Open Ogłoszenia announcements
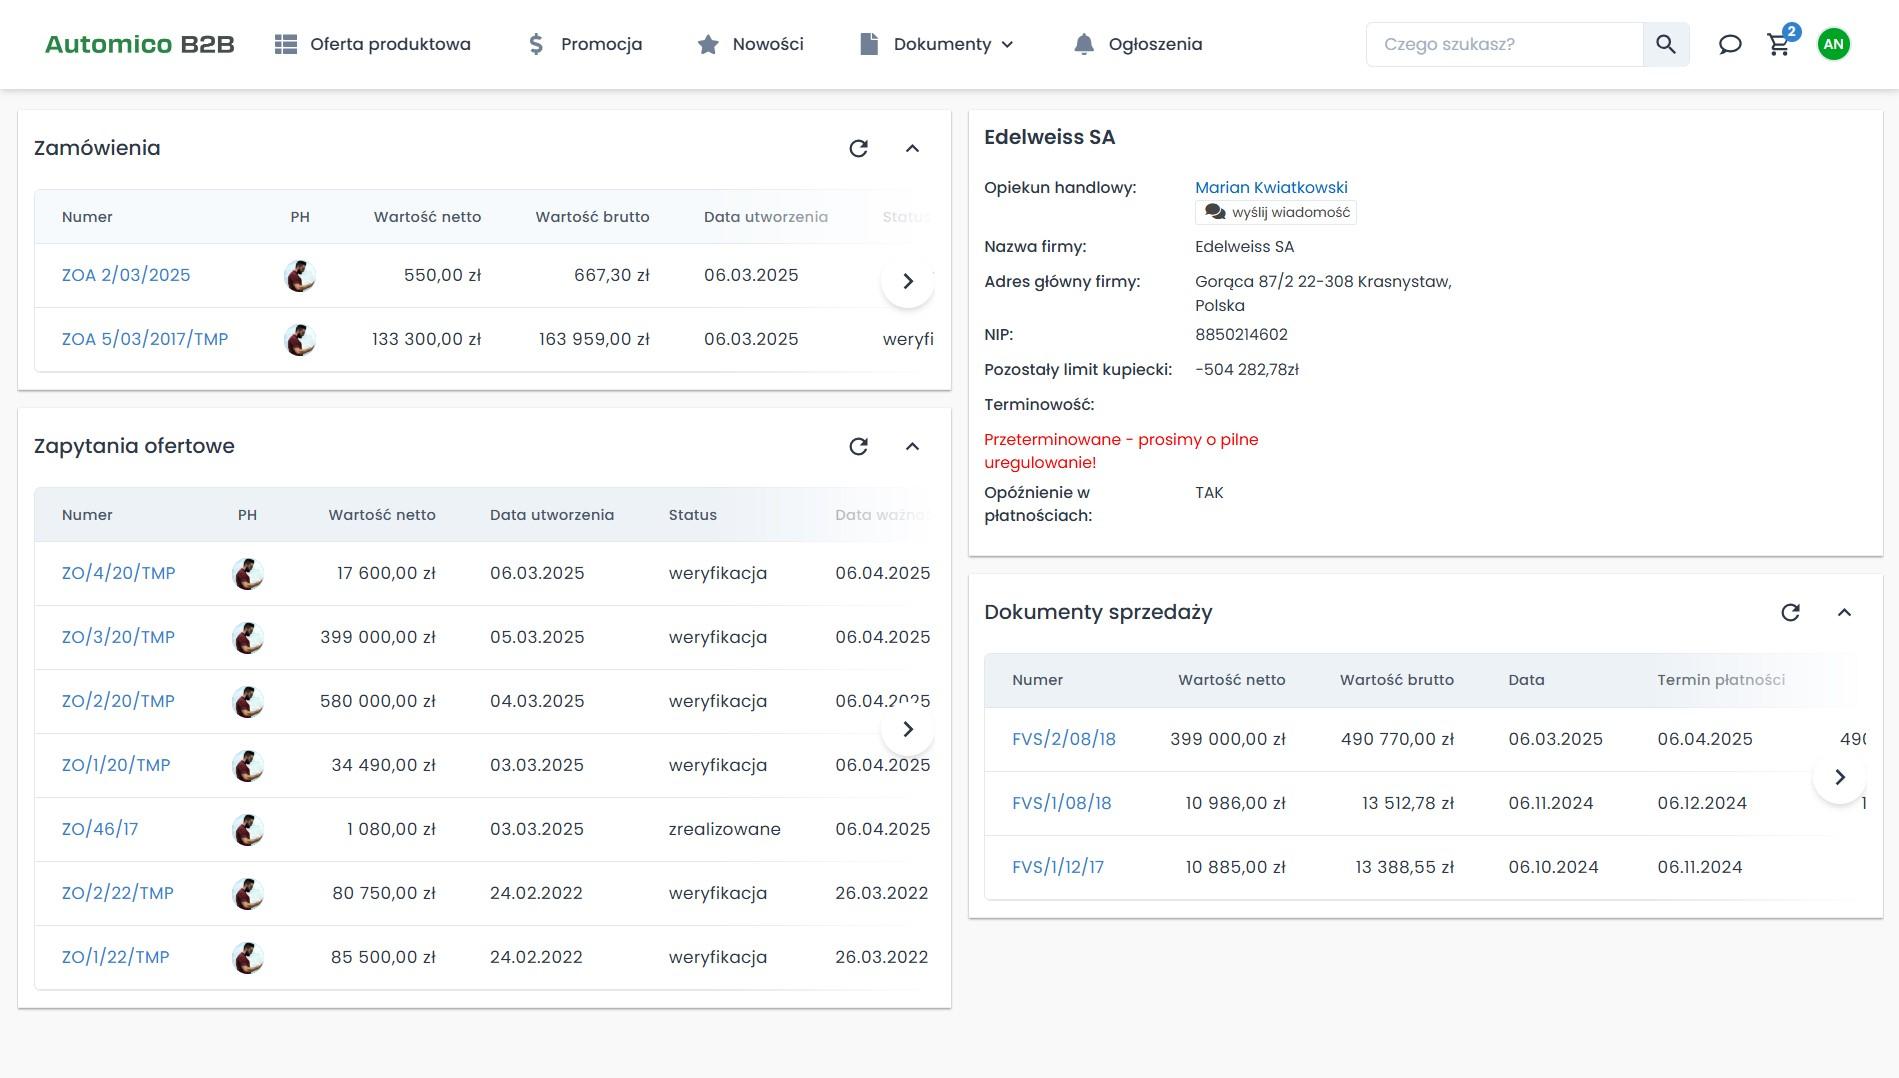1899x1078 pixels. click(x=1138, y=44)
